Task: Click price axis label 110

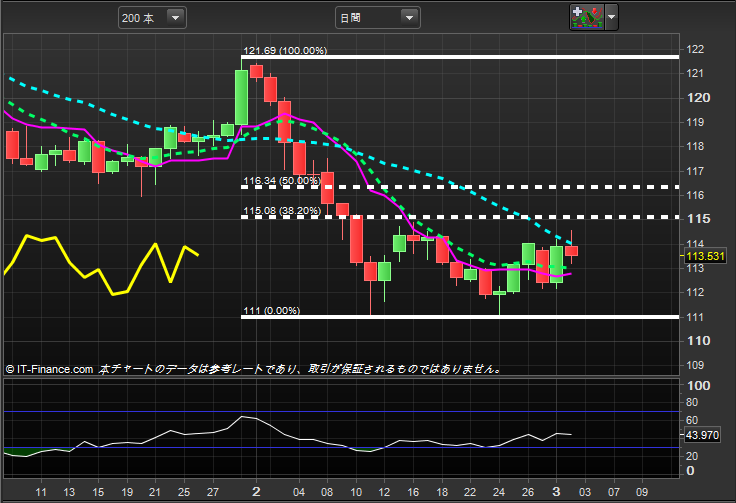Action: click(698, 341)
